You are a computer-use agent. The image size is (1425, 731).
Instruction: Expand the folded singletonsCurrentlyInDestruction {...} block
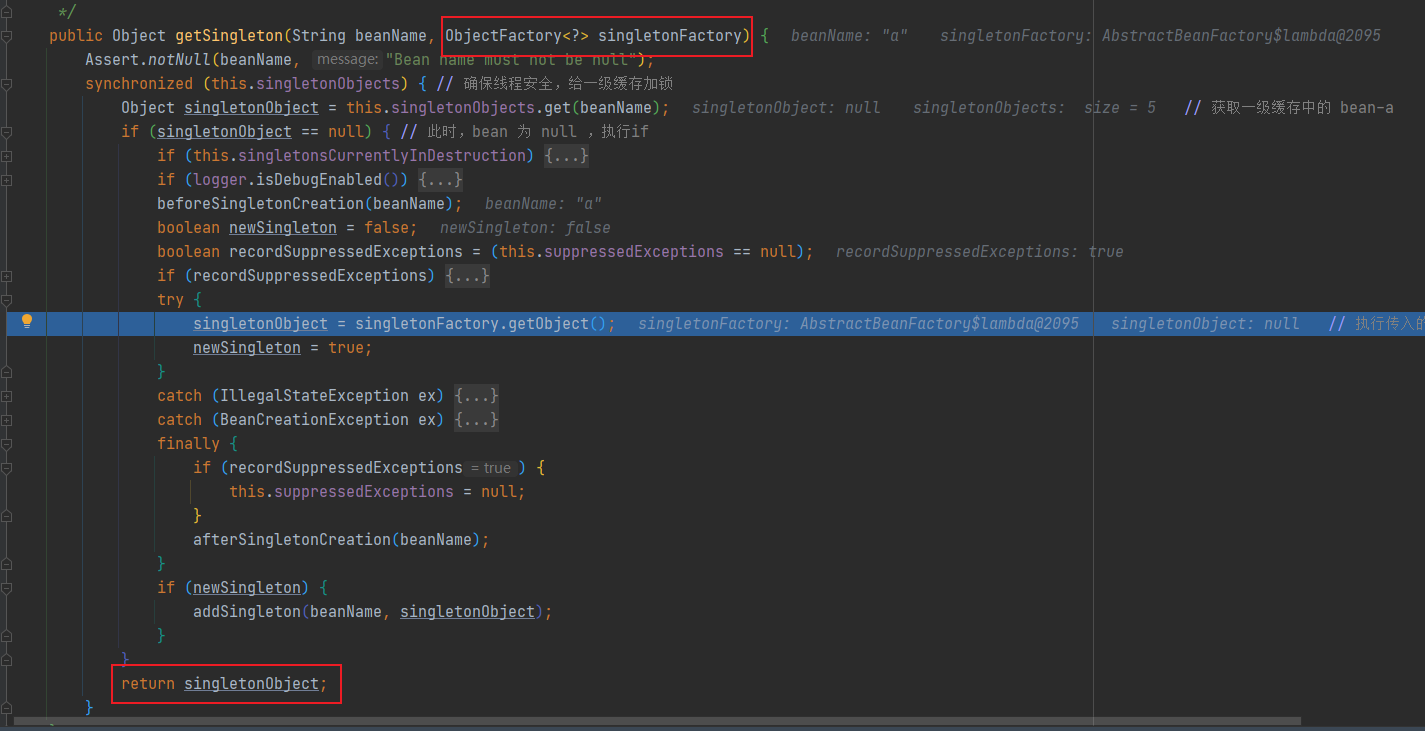coord(567,156)
